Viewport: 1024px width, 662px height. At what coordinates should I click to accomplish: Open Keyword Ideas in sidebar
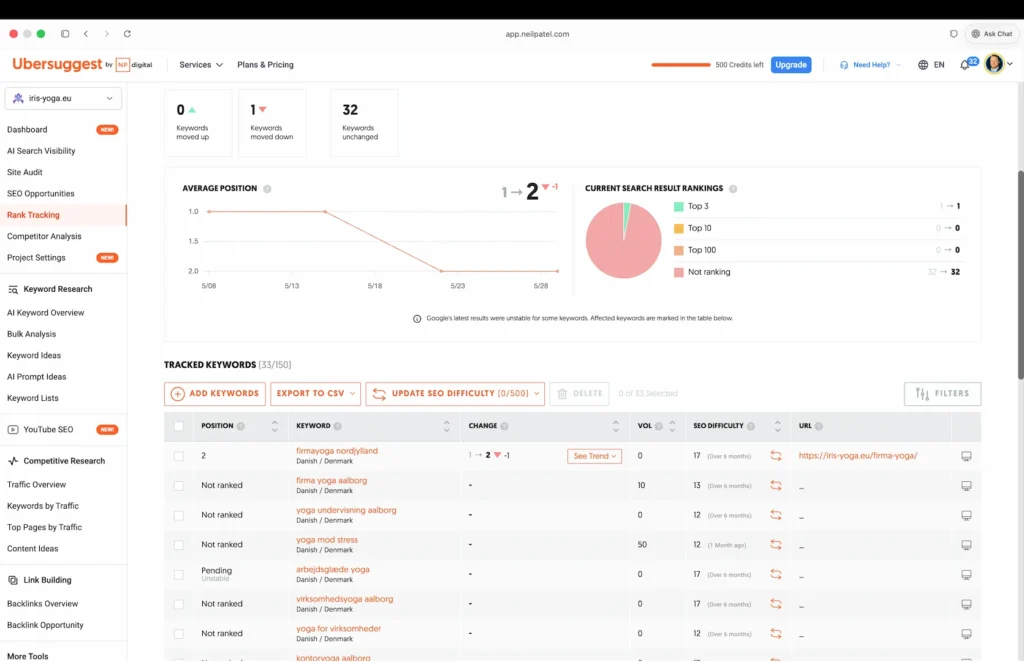click(34, 355)
